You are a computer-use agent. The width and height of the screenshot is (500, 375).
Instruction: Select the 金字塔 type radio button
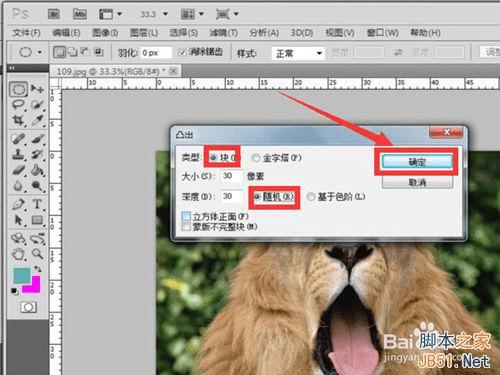(x=255, y=158)
